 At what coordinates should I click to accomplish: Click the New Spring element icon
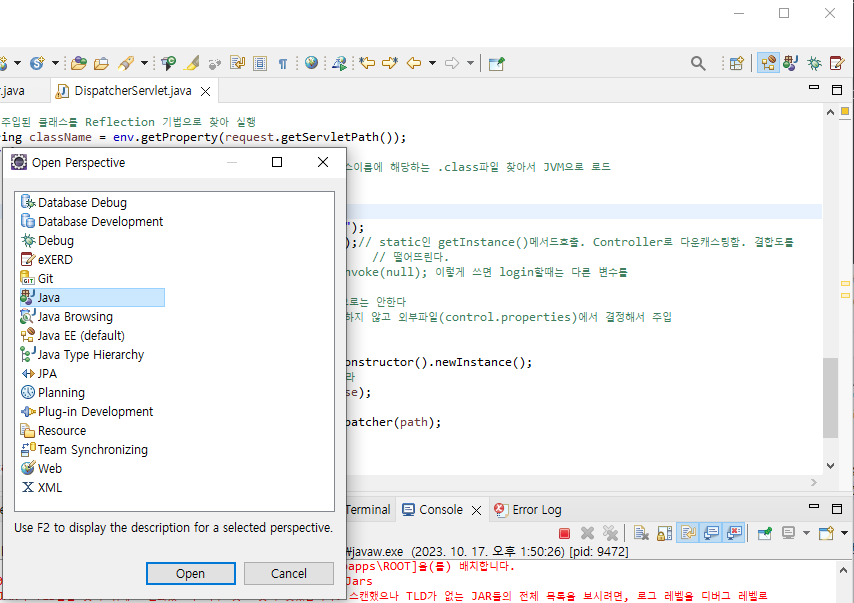tap(37, 63)
